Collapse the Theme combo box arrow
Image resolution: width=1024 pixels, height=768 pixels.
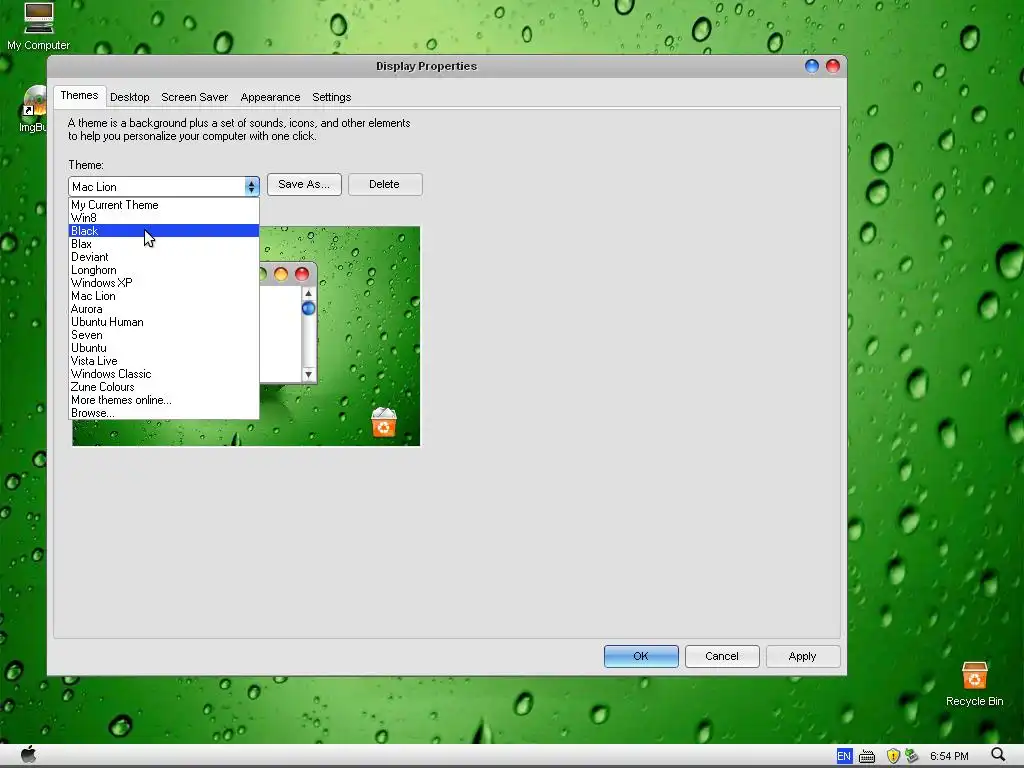tap(251, 187)
